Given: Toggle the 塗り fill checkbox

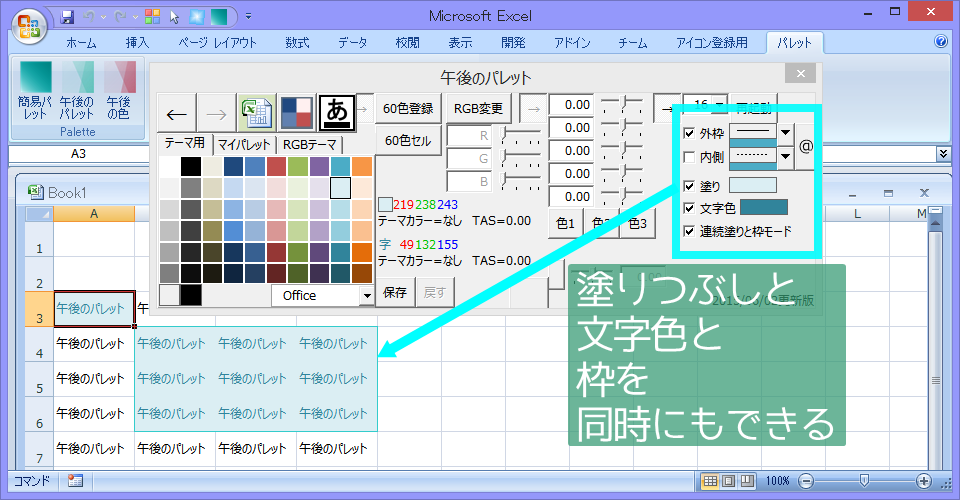Looking at the screenshot, I should click(689, 186).
